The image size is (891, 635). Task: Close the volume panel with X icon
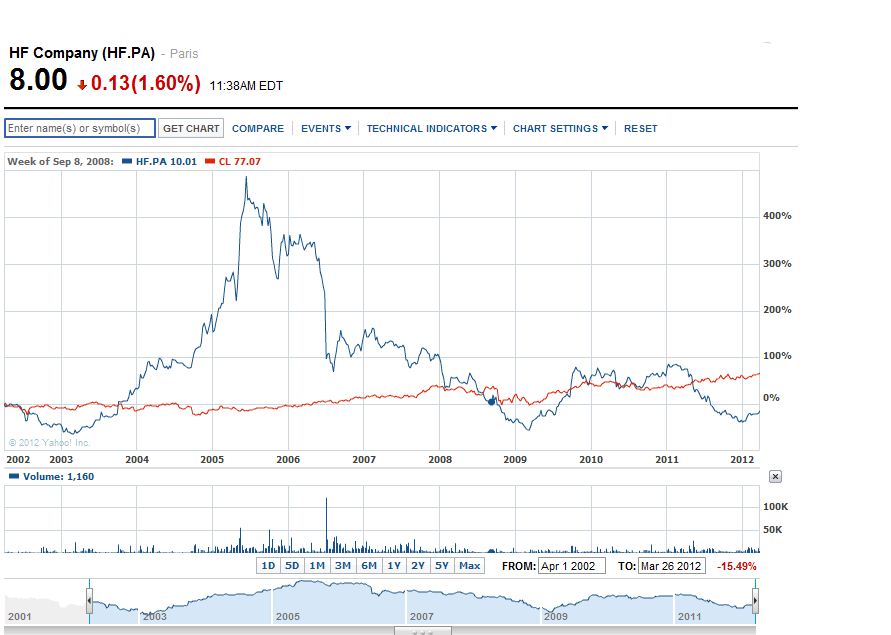point(775,476)
